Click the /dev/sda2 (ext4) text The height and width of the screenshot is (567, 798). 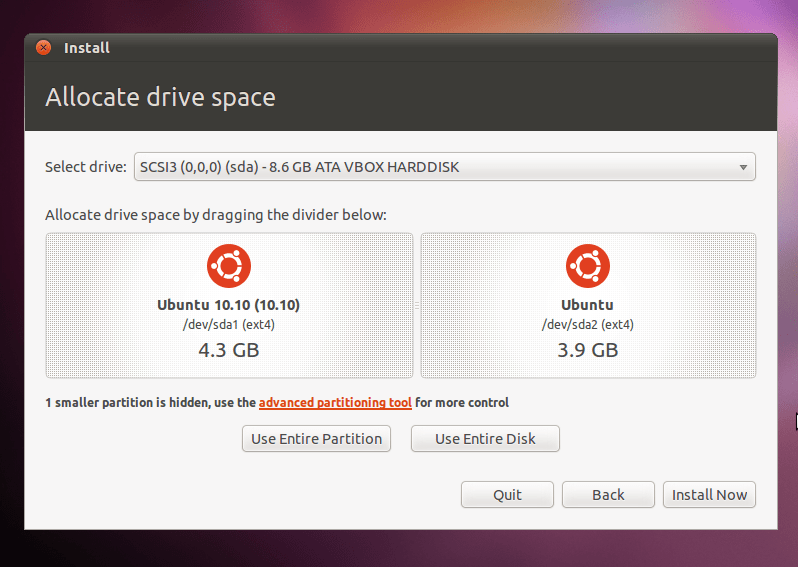click(x=588, y=325)
